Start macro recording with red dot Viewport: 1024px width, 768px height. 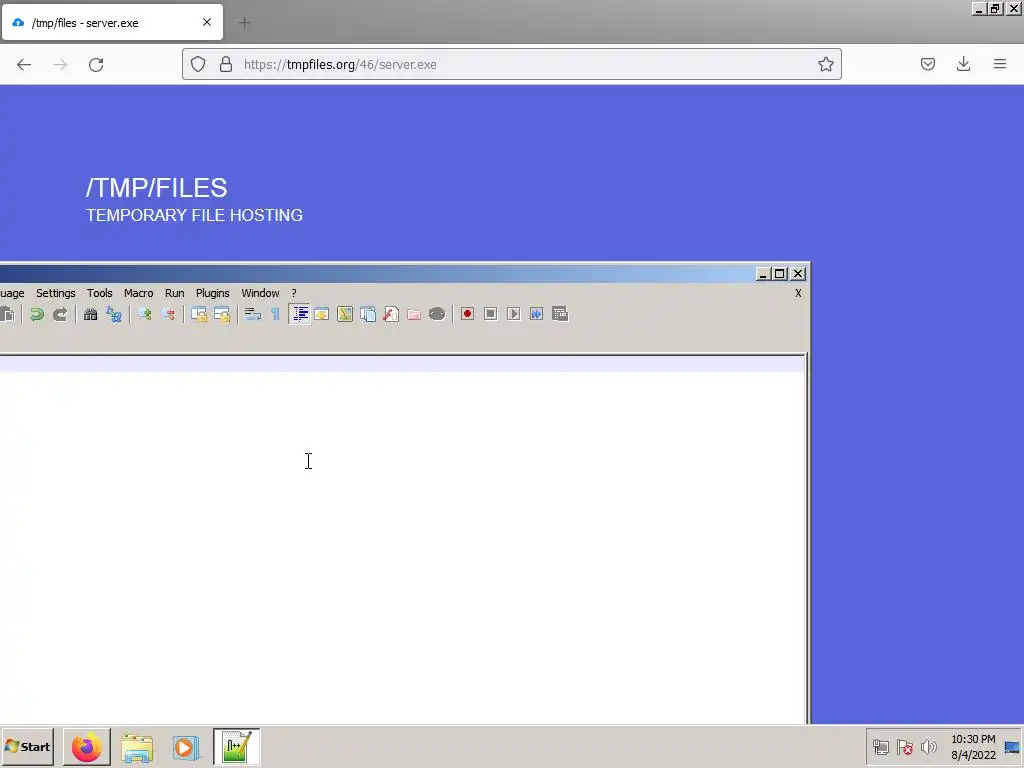[468, 315]
